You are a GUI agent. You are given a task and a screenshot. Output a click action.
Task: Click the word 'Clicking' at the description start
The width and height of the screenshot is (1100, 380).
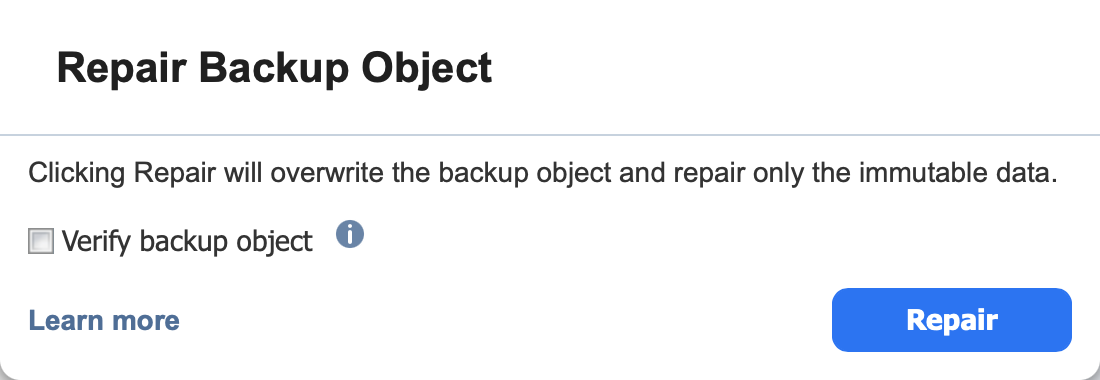click(77, 174)
